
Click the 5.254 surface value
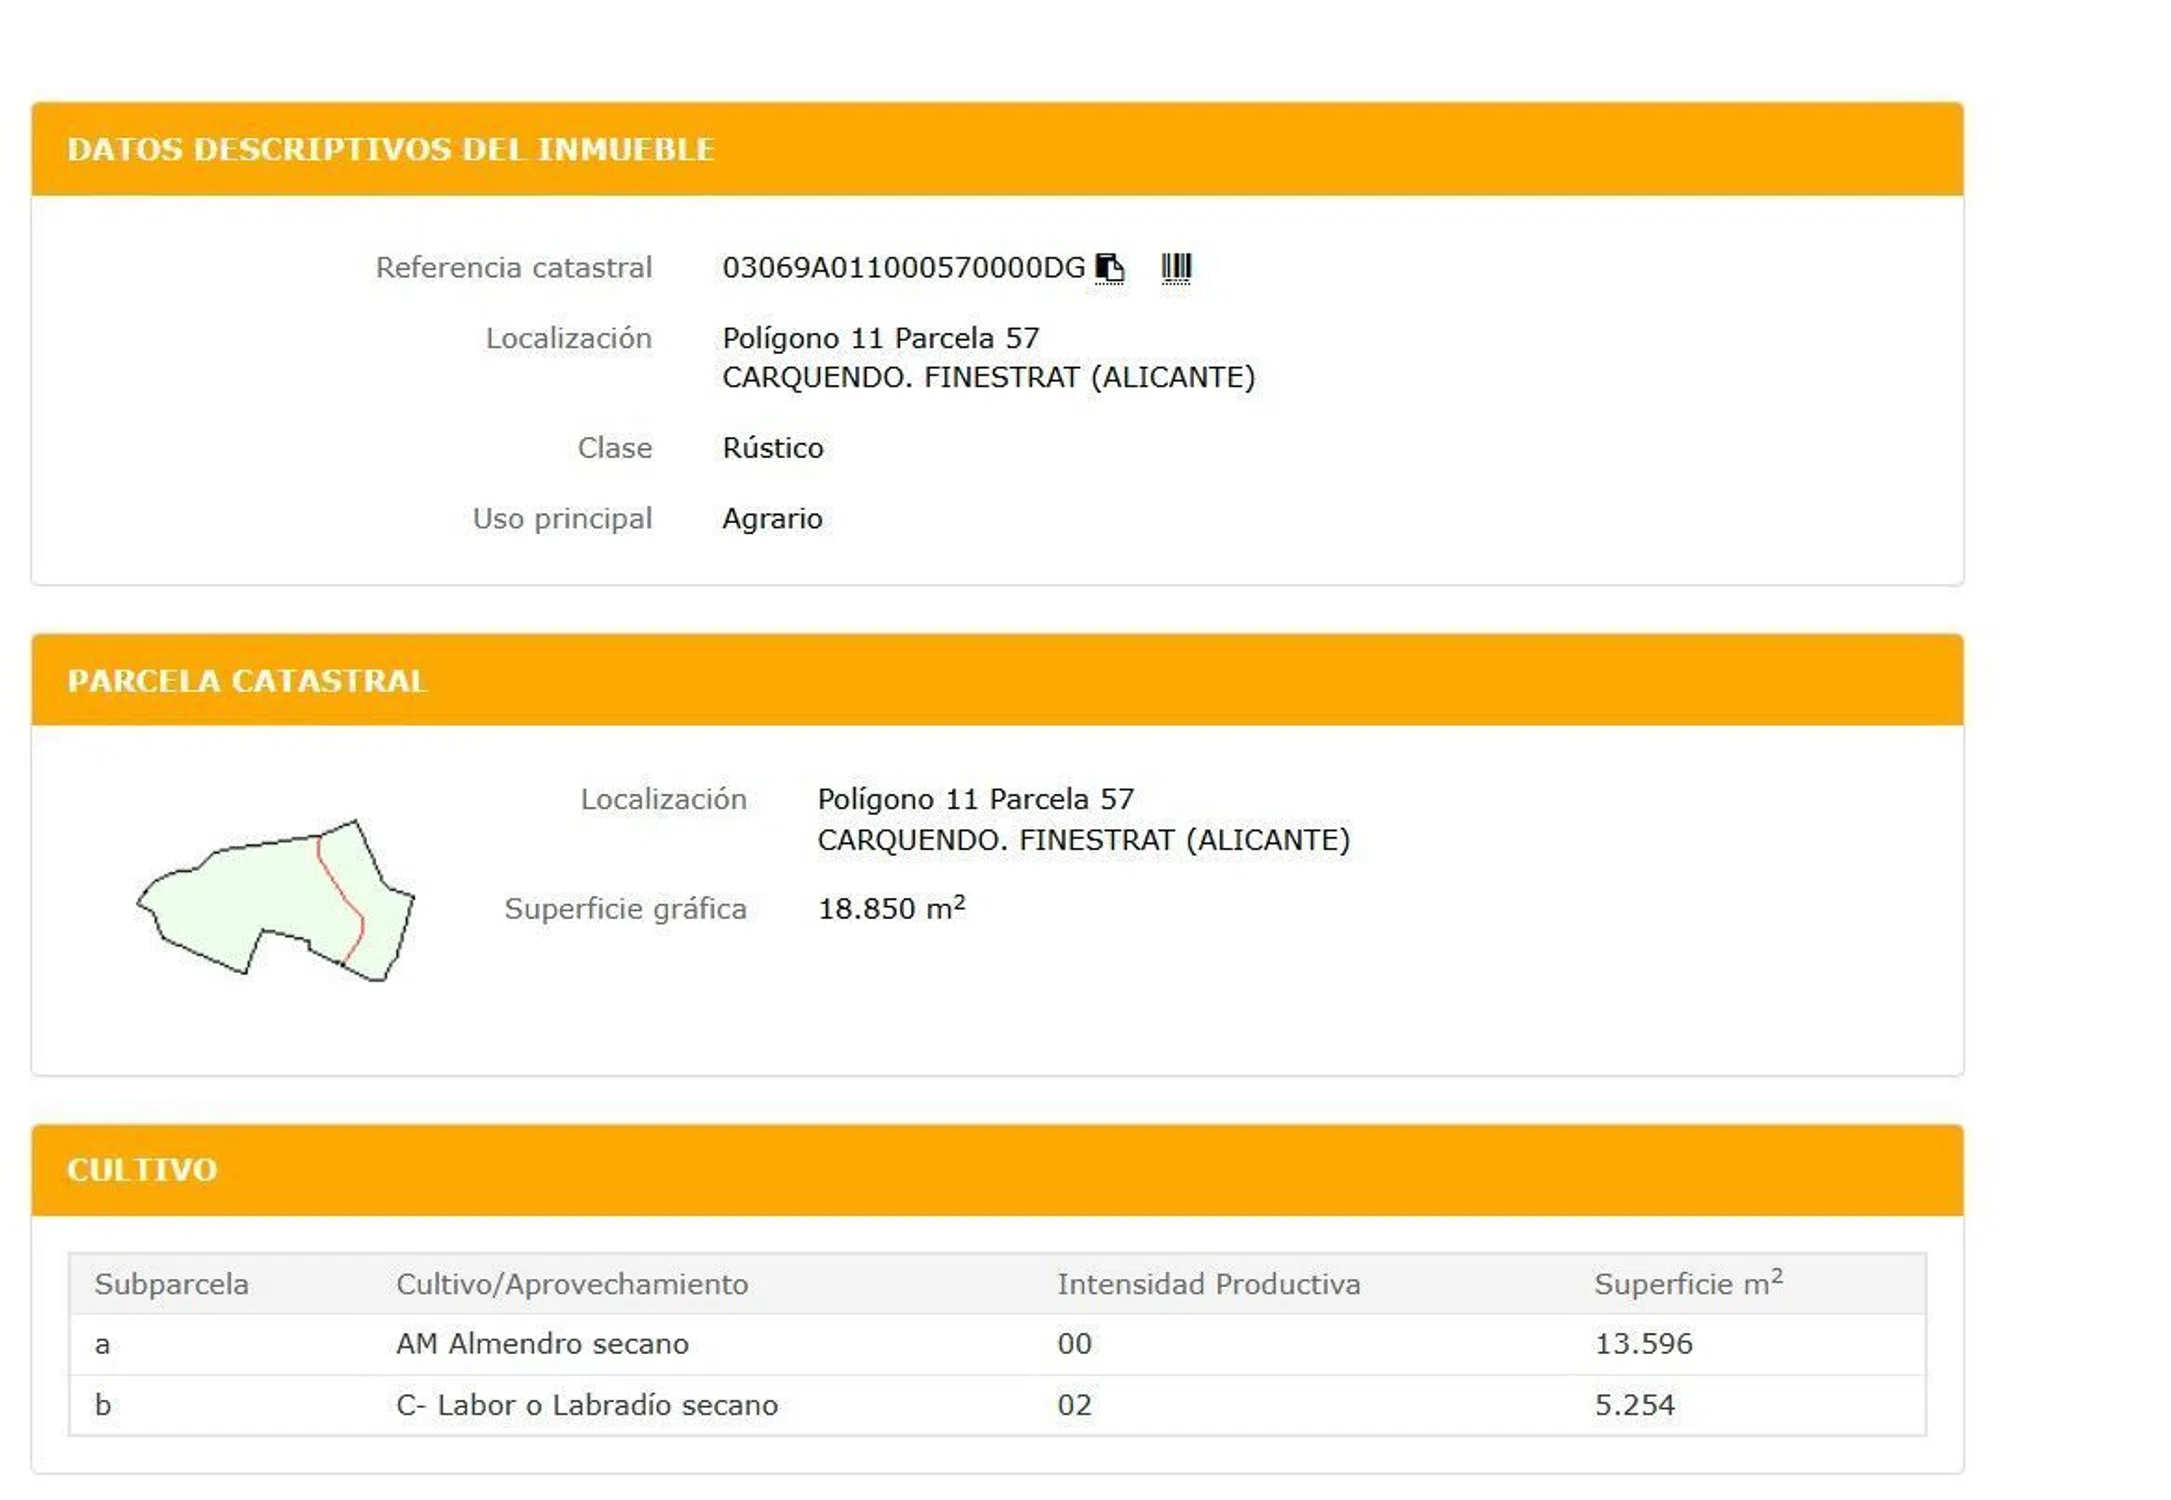click(1634, 1405)
